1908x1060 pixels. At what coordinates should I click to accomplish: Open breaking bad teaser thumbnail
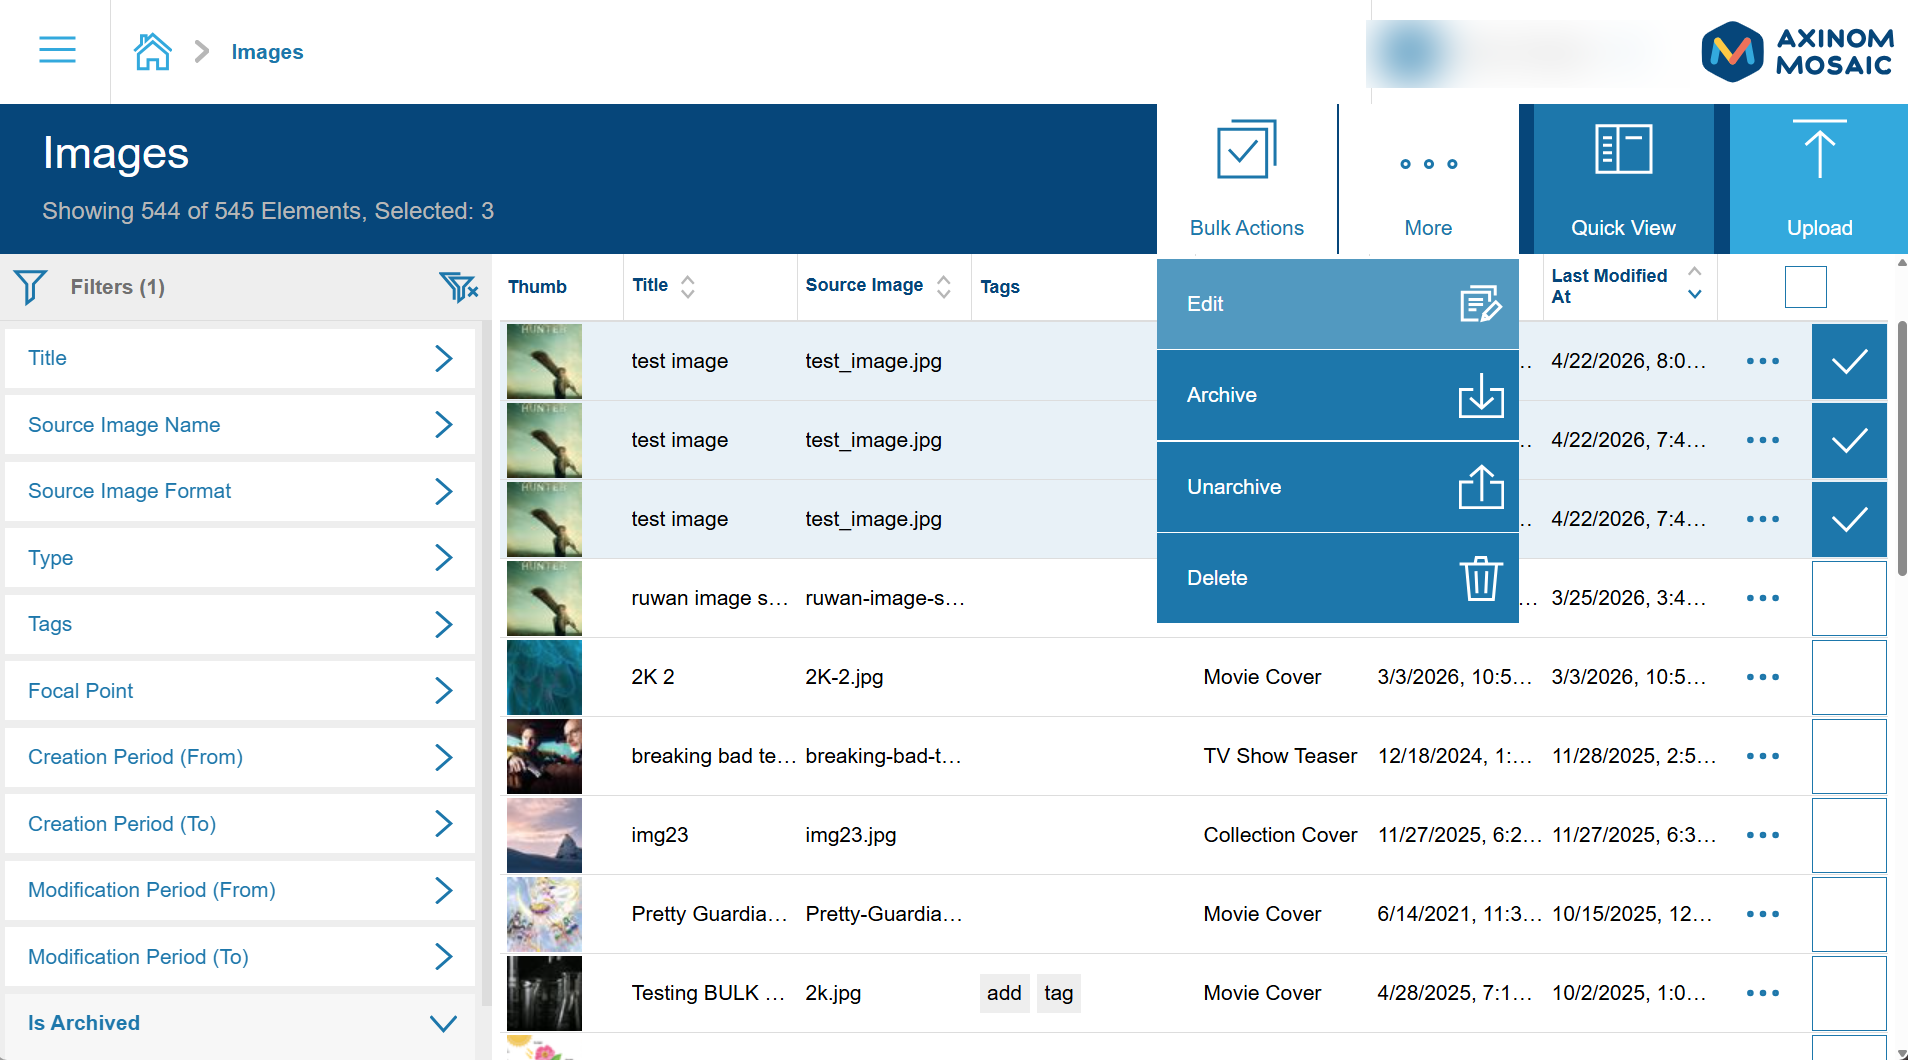pyautogui.click(x=544, y=756)
